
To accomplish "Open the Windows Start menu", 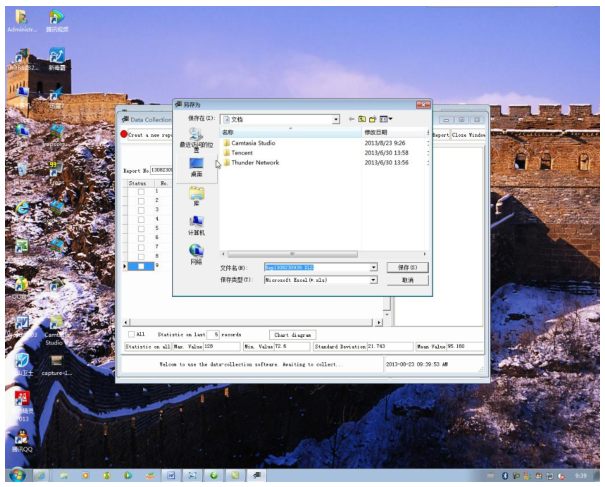I will 14,475.
